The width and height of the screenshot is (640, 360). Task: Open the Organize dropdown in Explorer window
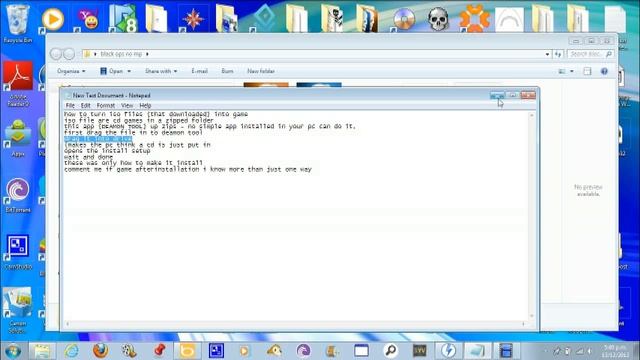tap(71, 71)
